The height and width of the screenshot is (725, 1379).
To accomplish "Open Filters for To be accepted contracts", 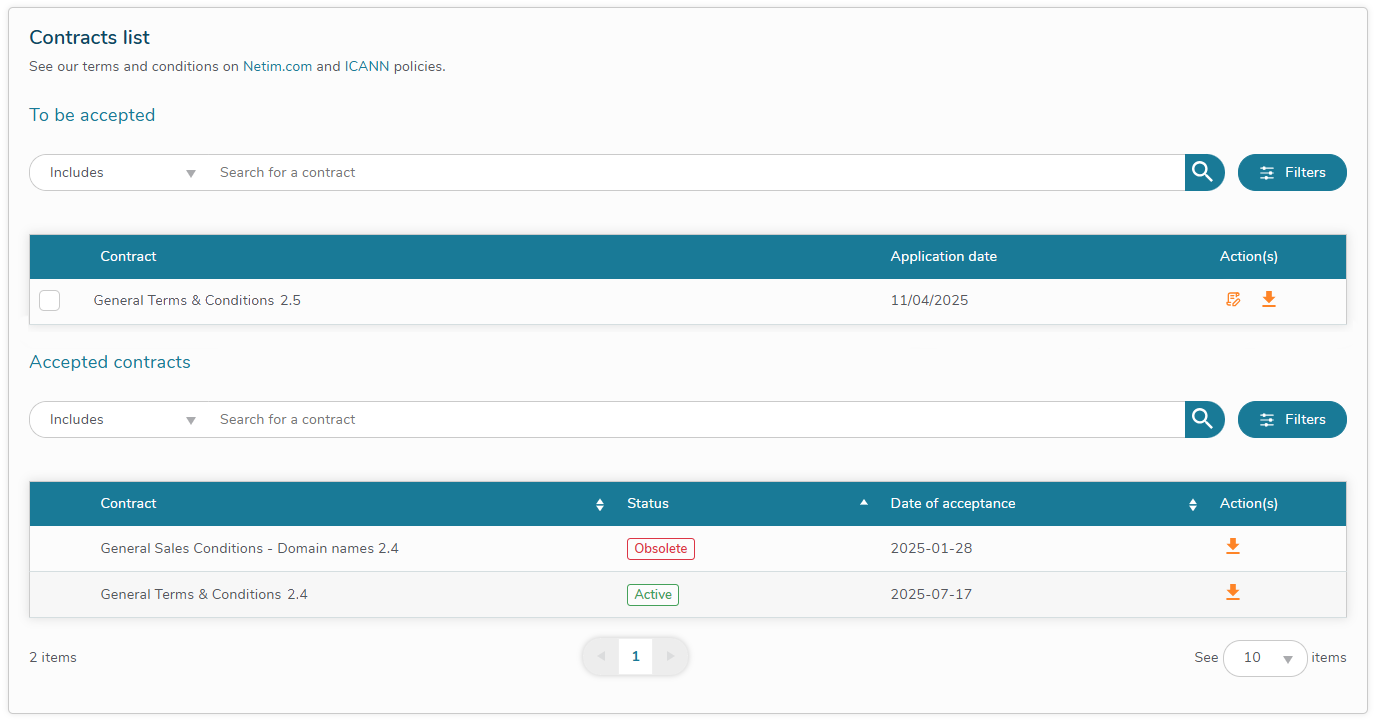I will [x=1292, y=172].
